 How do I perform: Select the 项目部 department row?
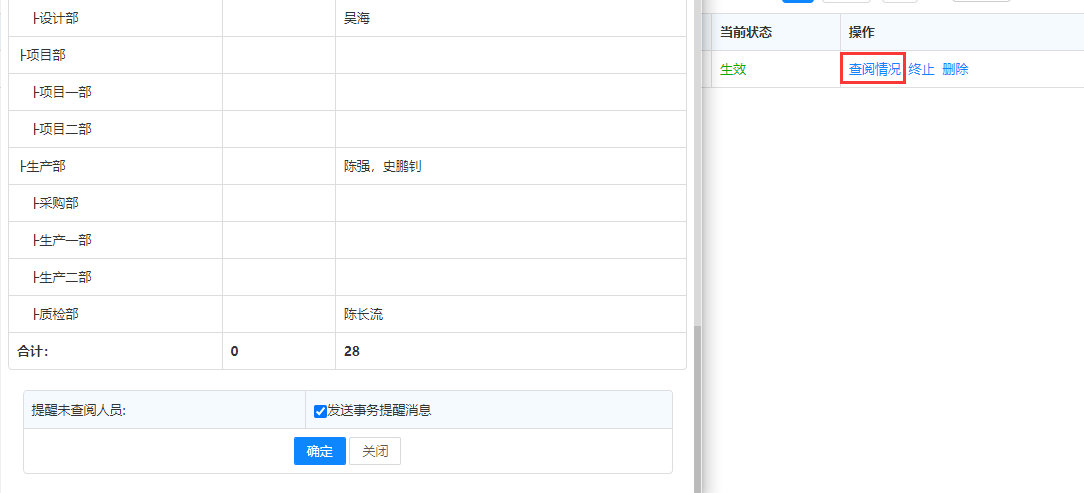point(45,55)
